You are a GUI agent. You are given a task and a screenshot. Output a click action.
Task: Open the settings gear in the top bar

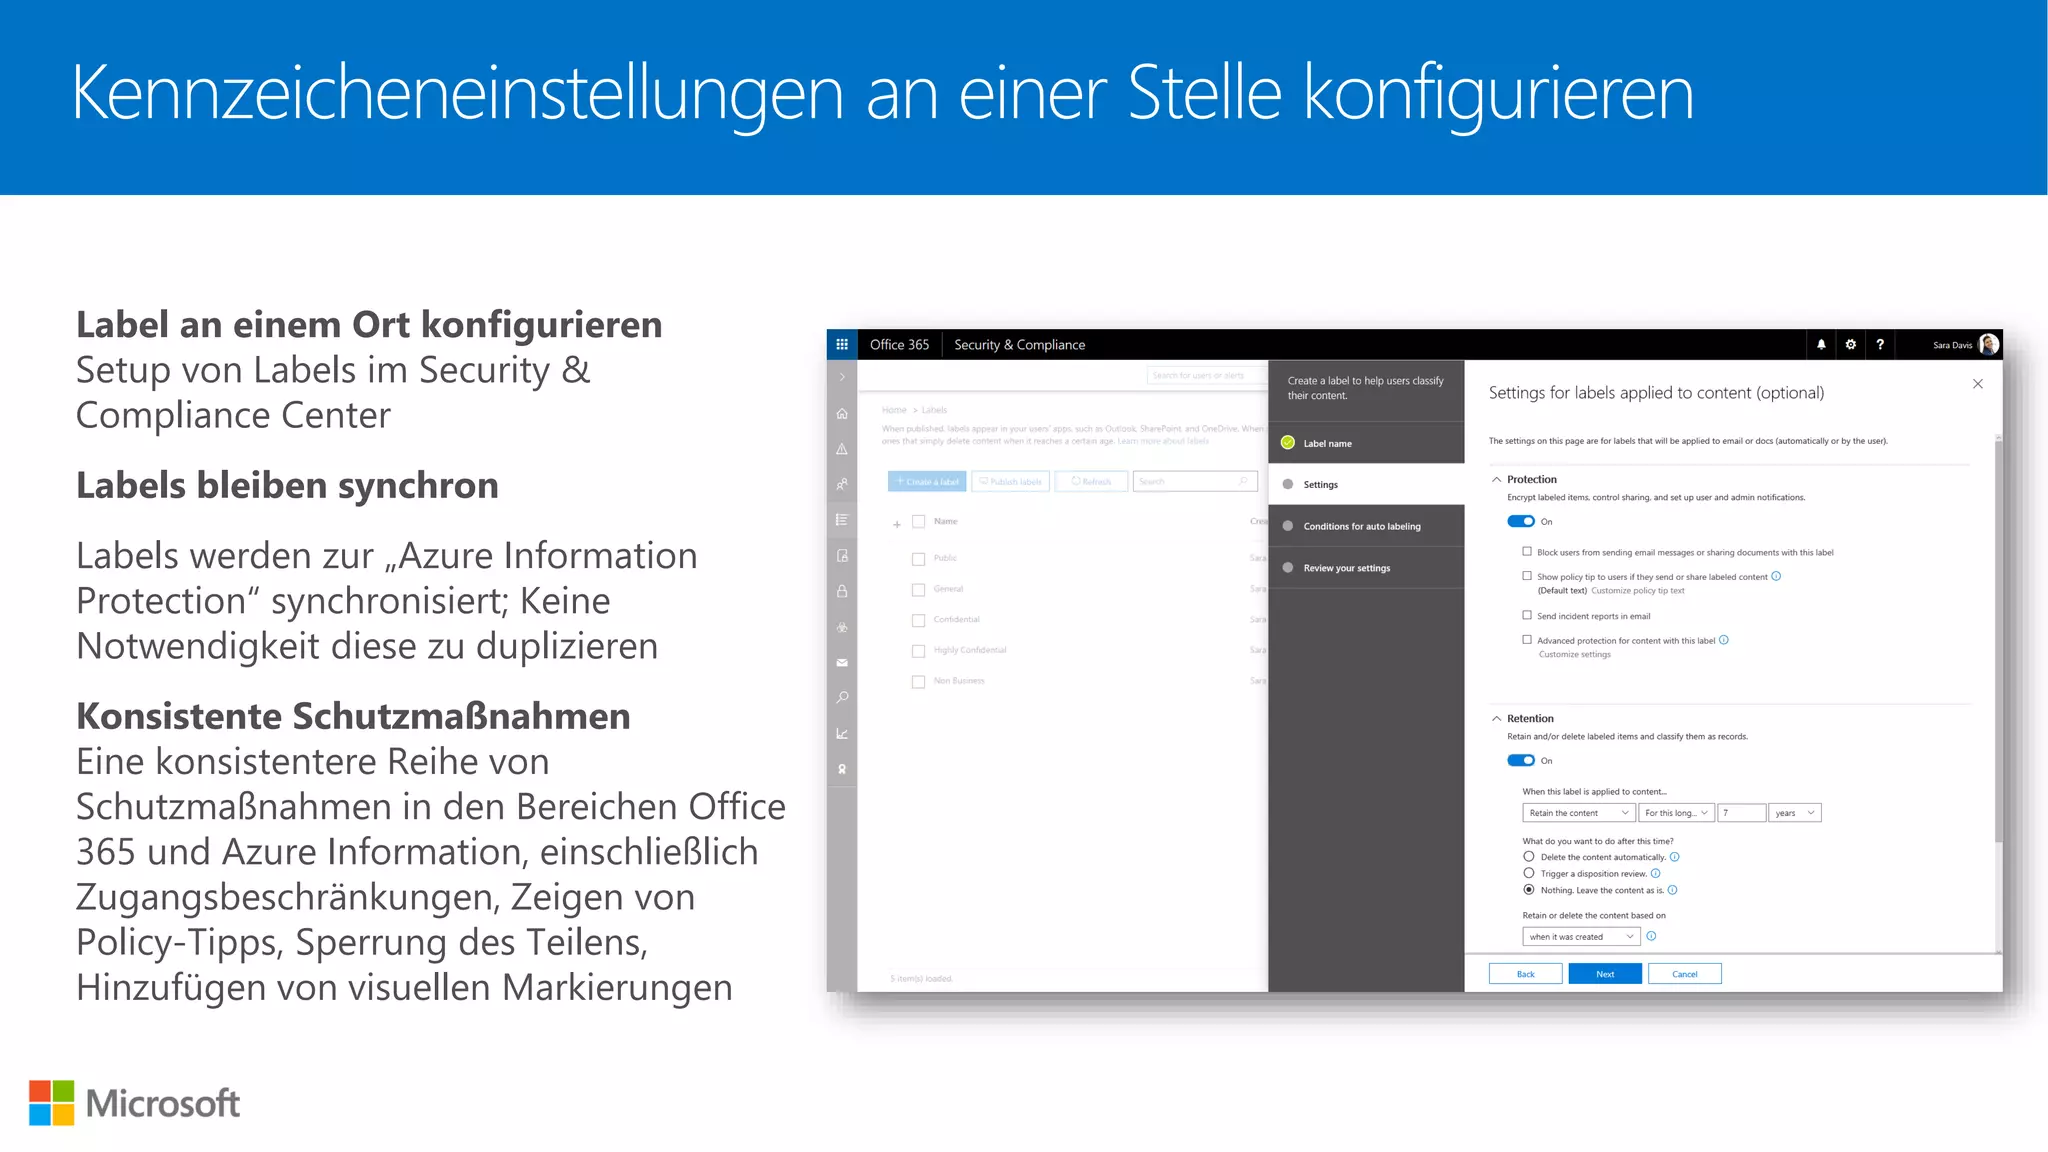click(1850, 344)
